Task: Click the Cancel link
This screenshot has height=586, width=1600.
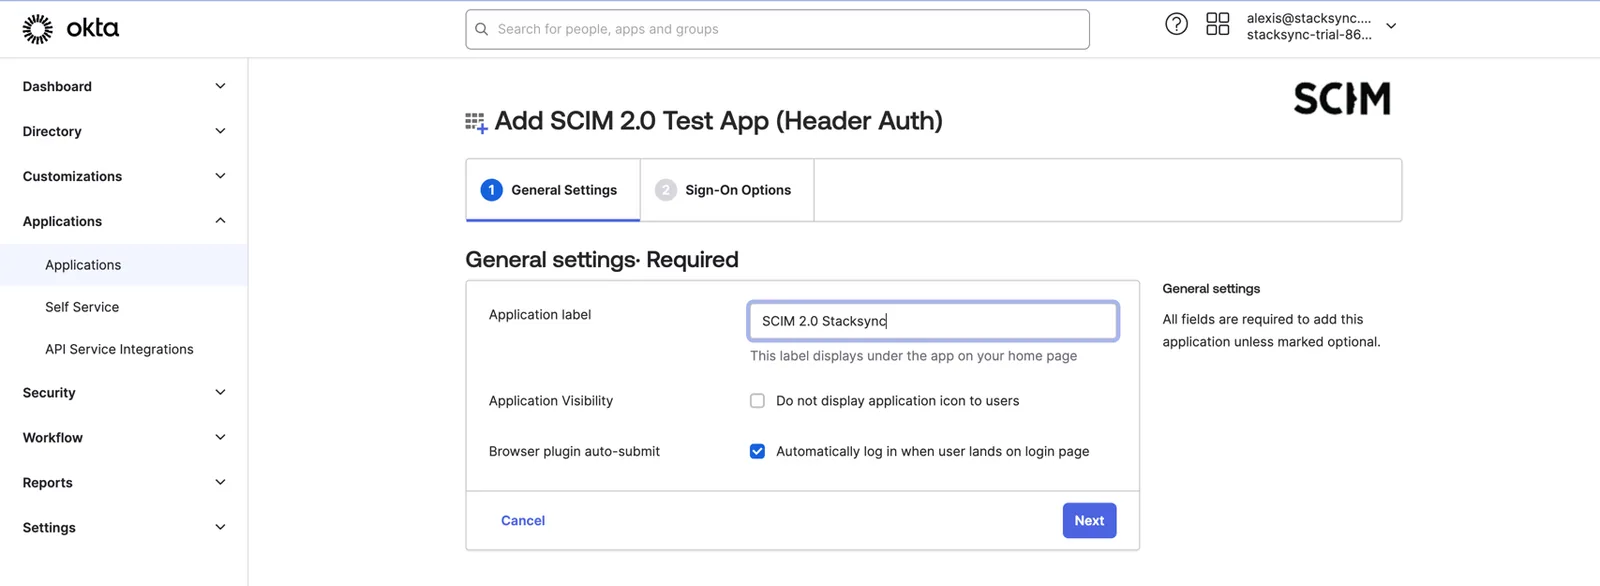Action: [x=523, y=520]
